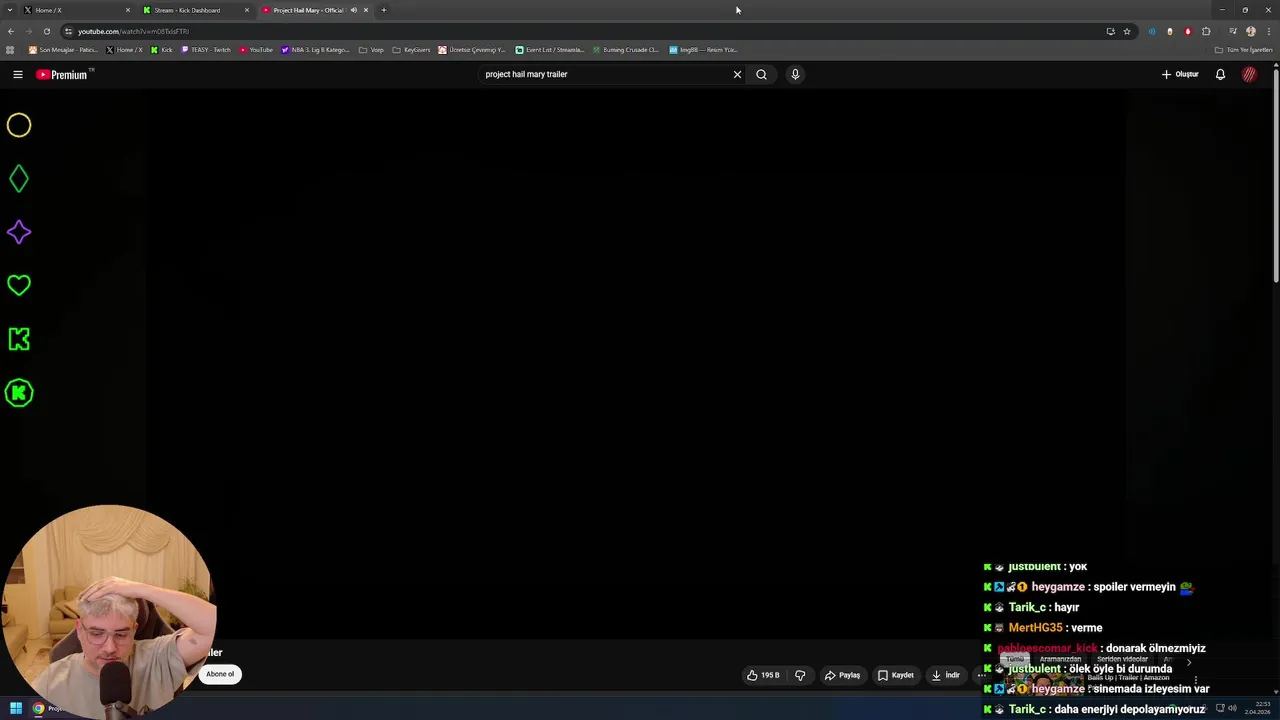Image resolution: width=1280 pixels, height=720 pixels.
Task: Start voice search with microphone icon
Action: coord(795,74)
